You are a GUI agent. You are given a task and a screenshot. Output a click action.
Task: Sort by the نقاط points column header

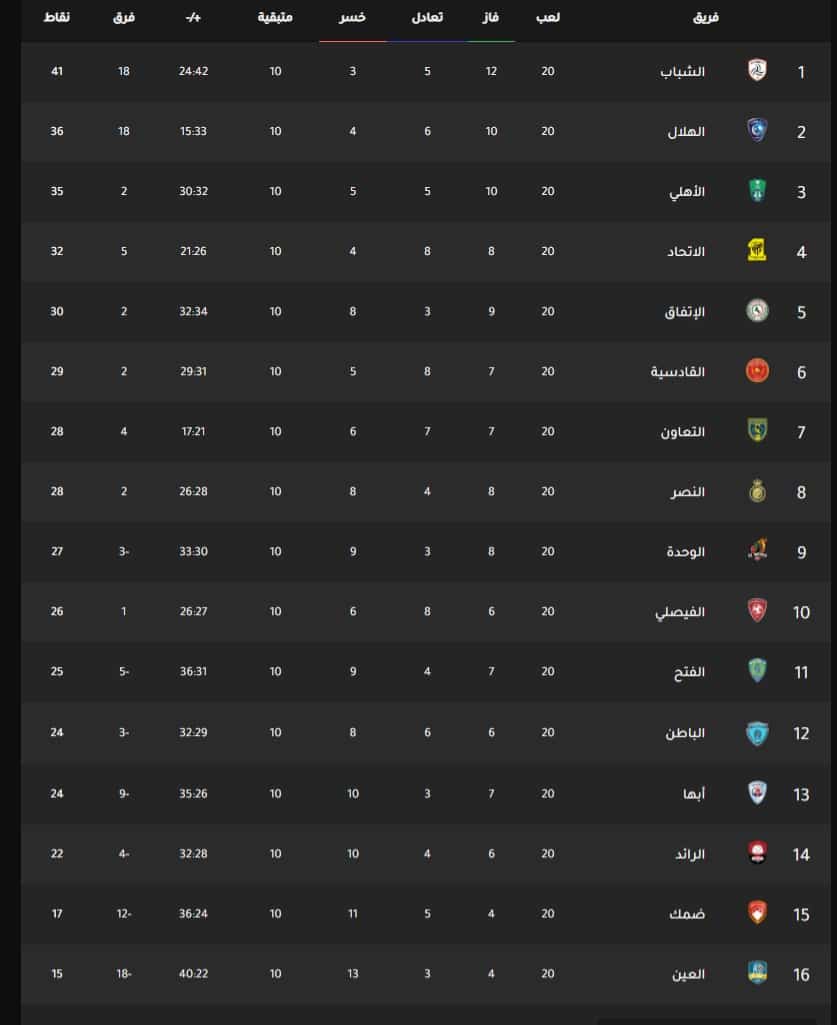pos(57,18)
